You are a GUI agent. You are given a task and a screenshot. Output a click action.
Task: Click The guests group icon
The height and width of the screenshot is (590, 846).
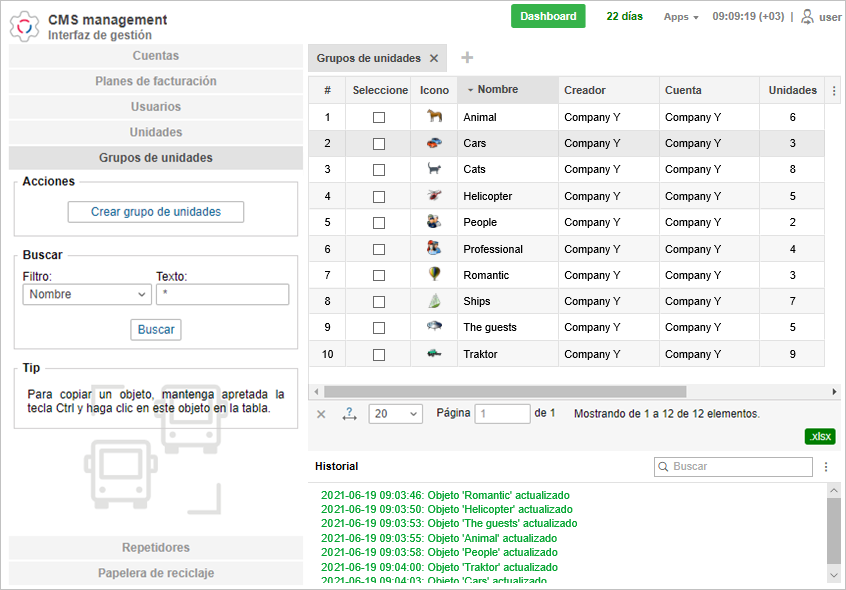tap(434, 326)
